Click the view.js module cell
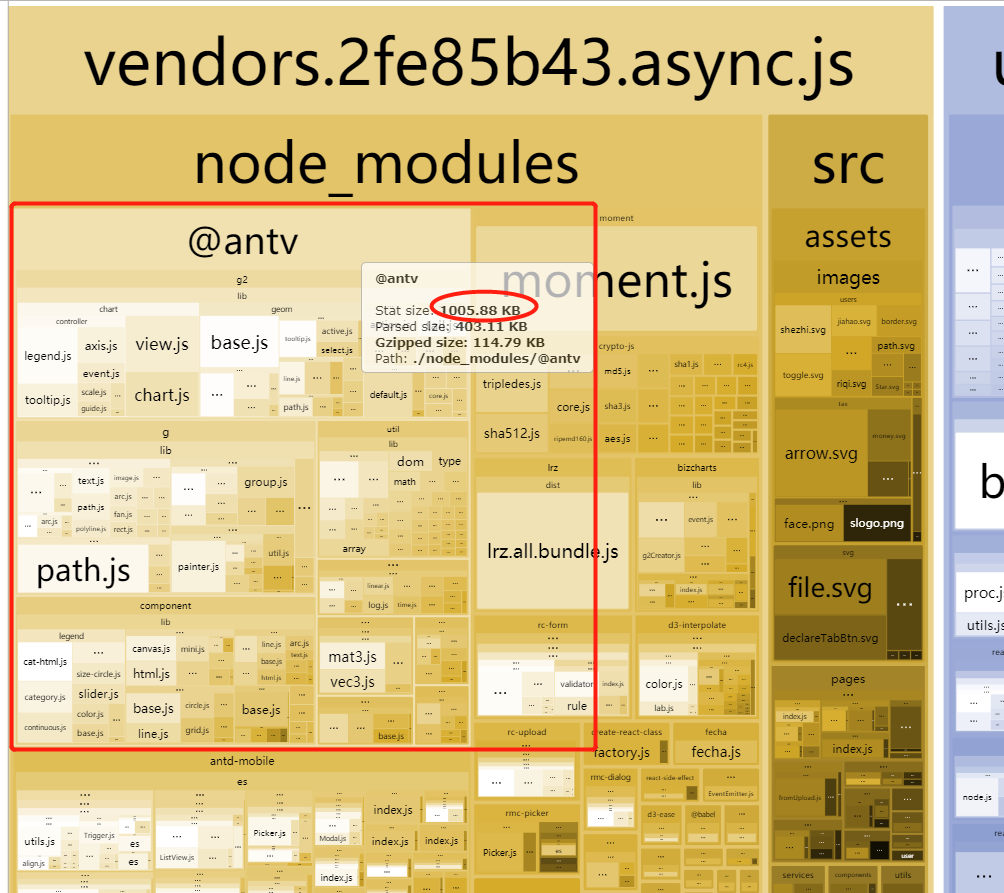Viewport: 1004px width, 893px height. (162, 343)
